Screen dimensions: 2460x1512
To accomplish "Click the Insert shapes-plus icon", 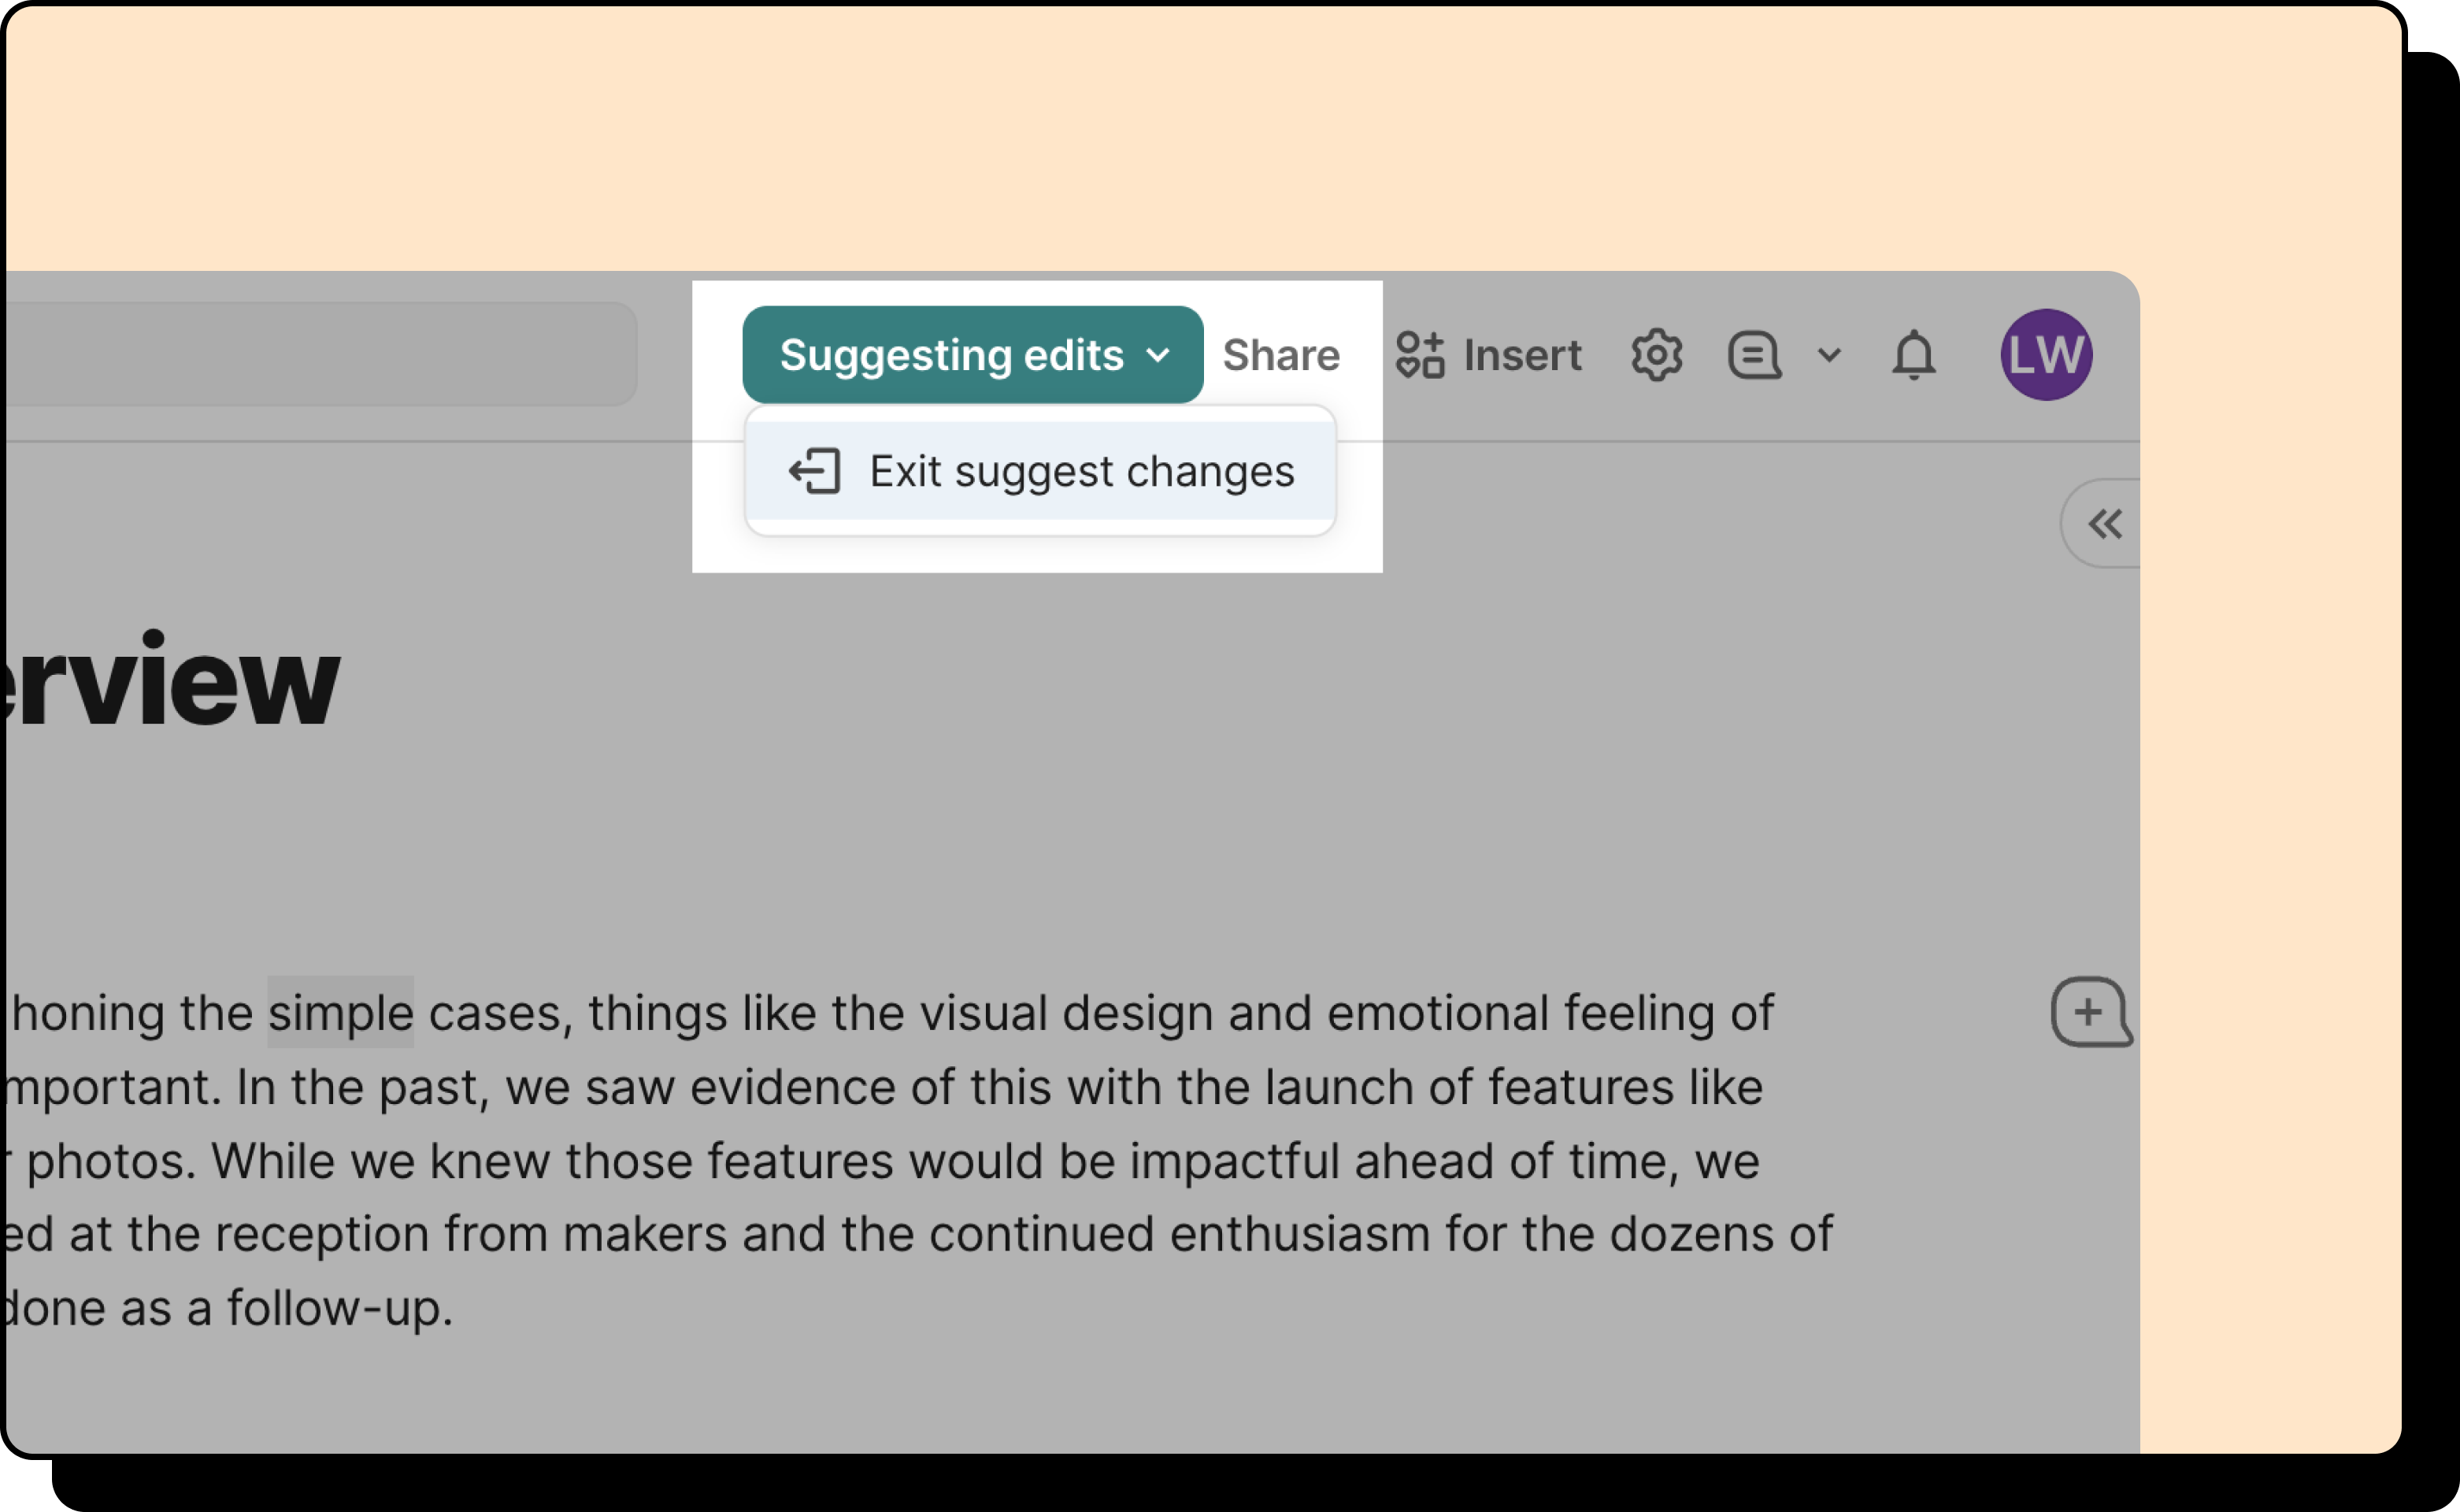I will [x=1420, y=355].
